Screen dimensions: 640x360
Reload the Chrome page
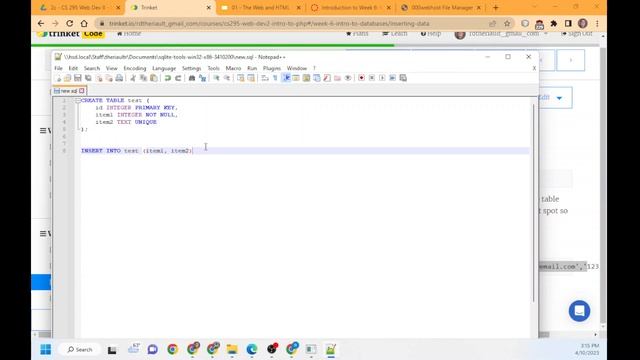[x=70, y=24]
